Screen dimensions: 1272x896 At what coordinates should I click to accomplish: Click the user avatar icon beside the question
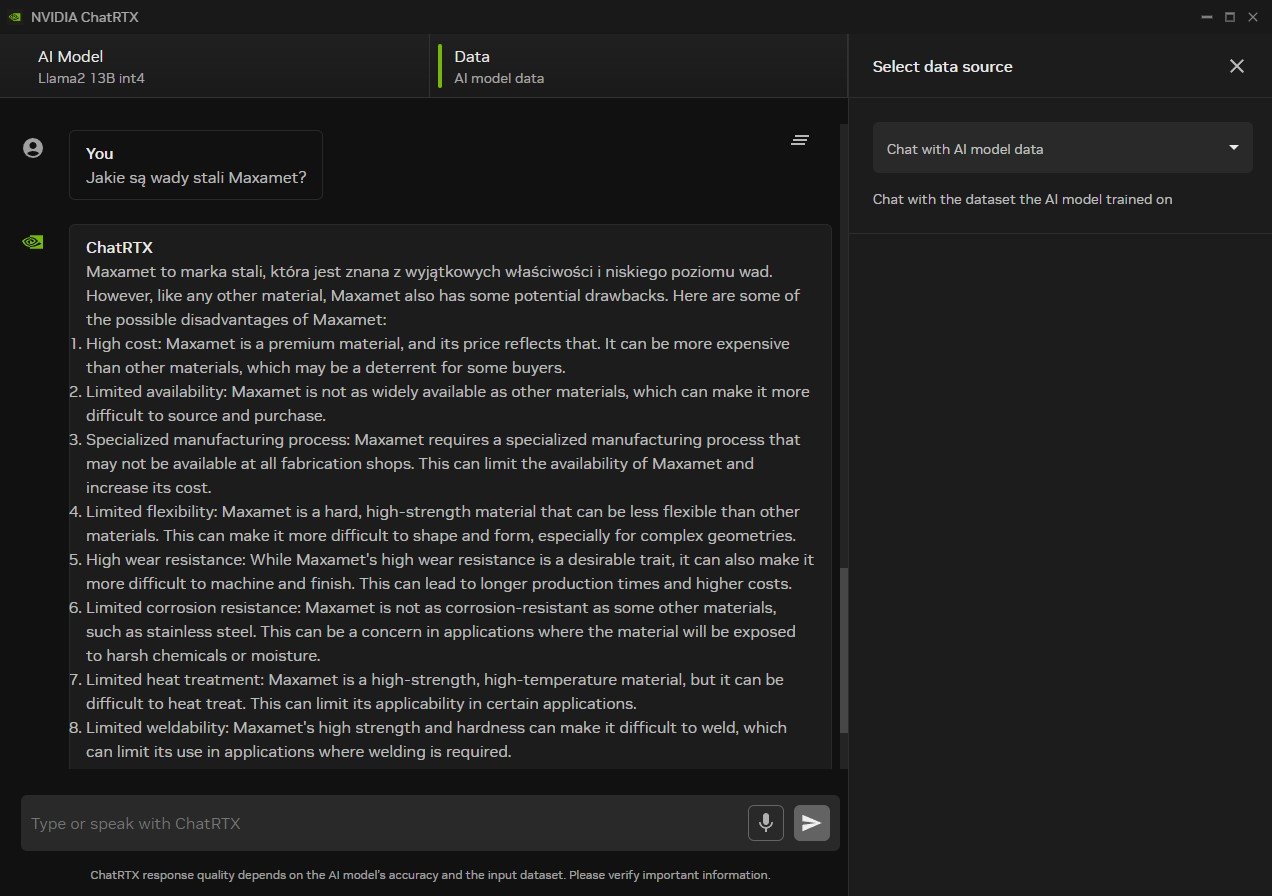click(x=33, y=147)
